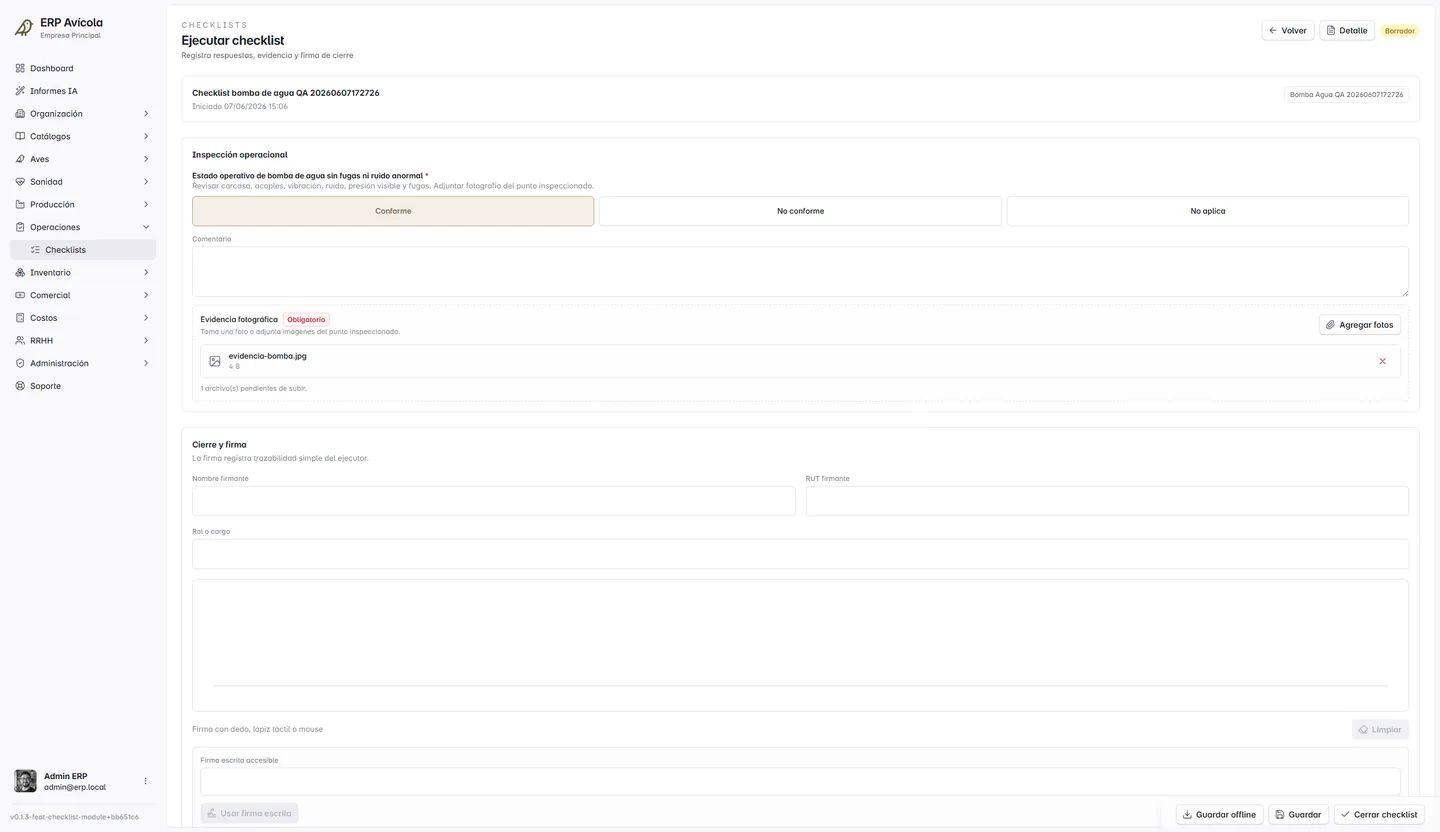Click the Operaciones clipboard icon
The height and width of the screenshot is (832, 1440).
(x=20, y=227)
